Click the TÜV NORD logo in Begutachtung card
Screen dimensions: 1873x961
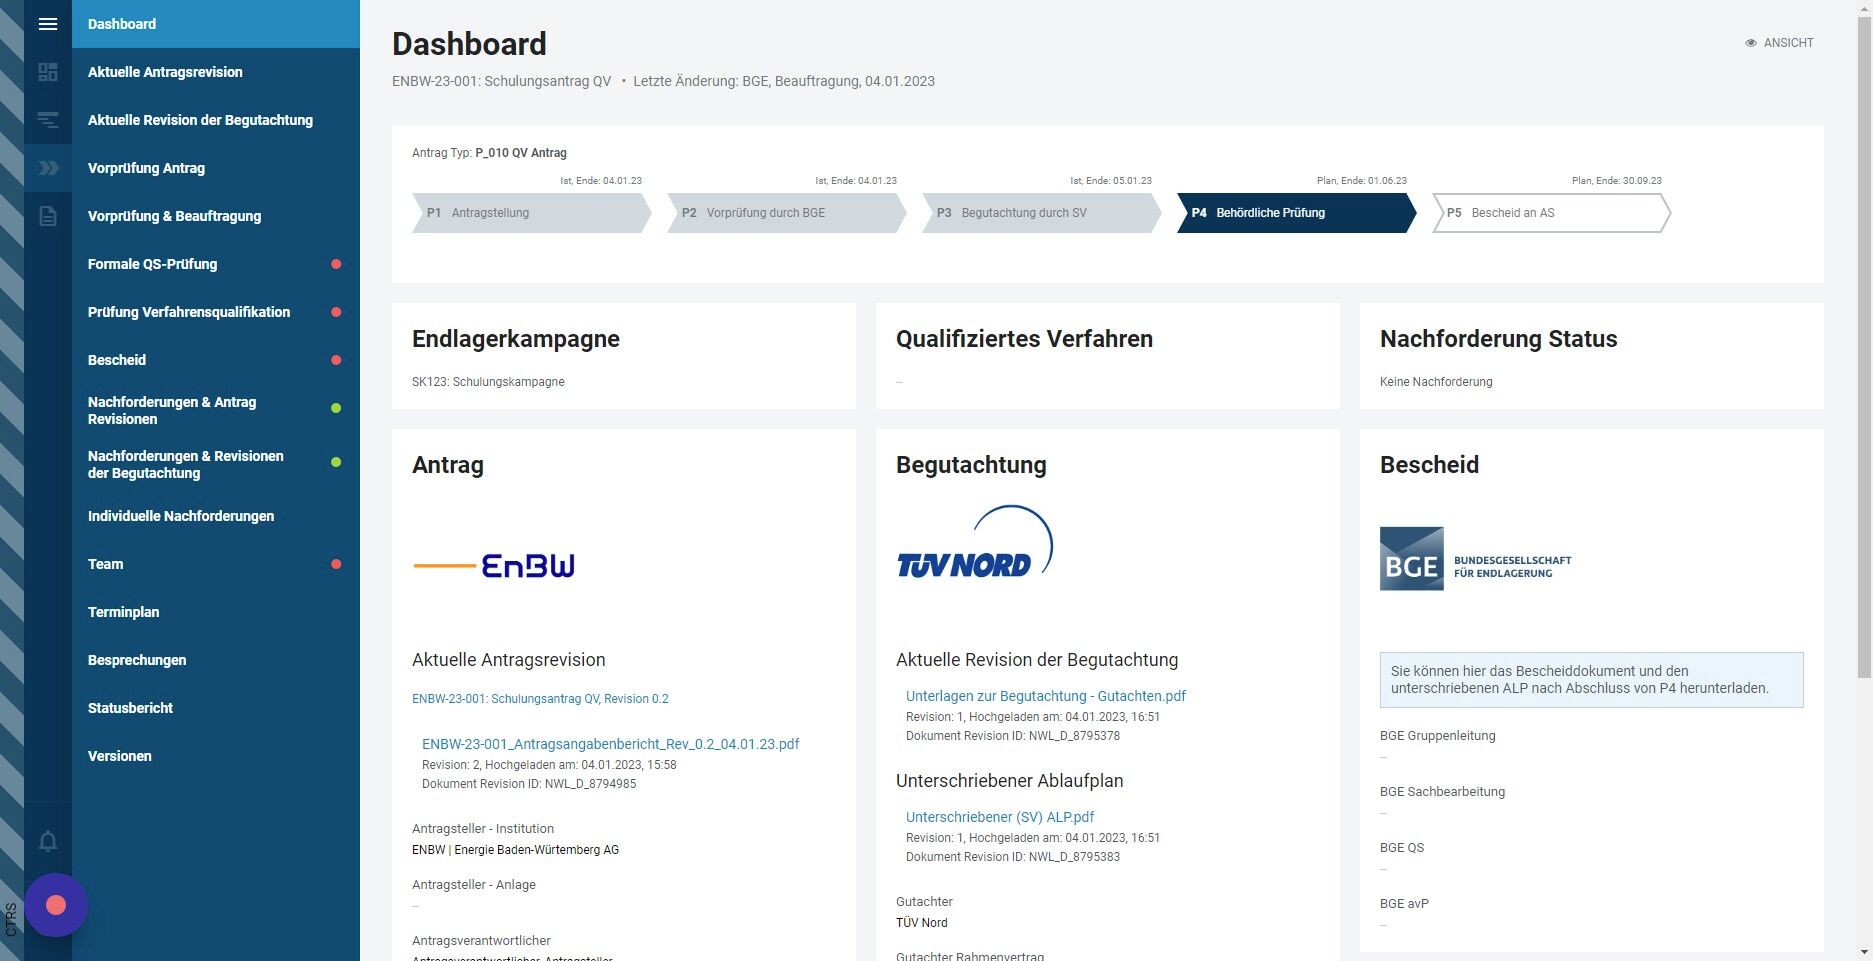coord(975,543)
